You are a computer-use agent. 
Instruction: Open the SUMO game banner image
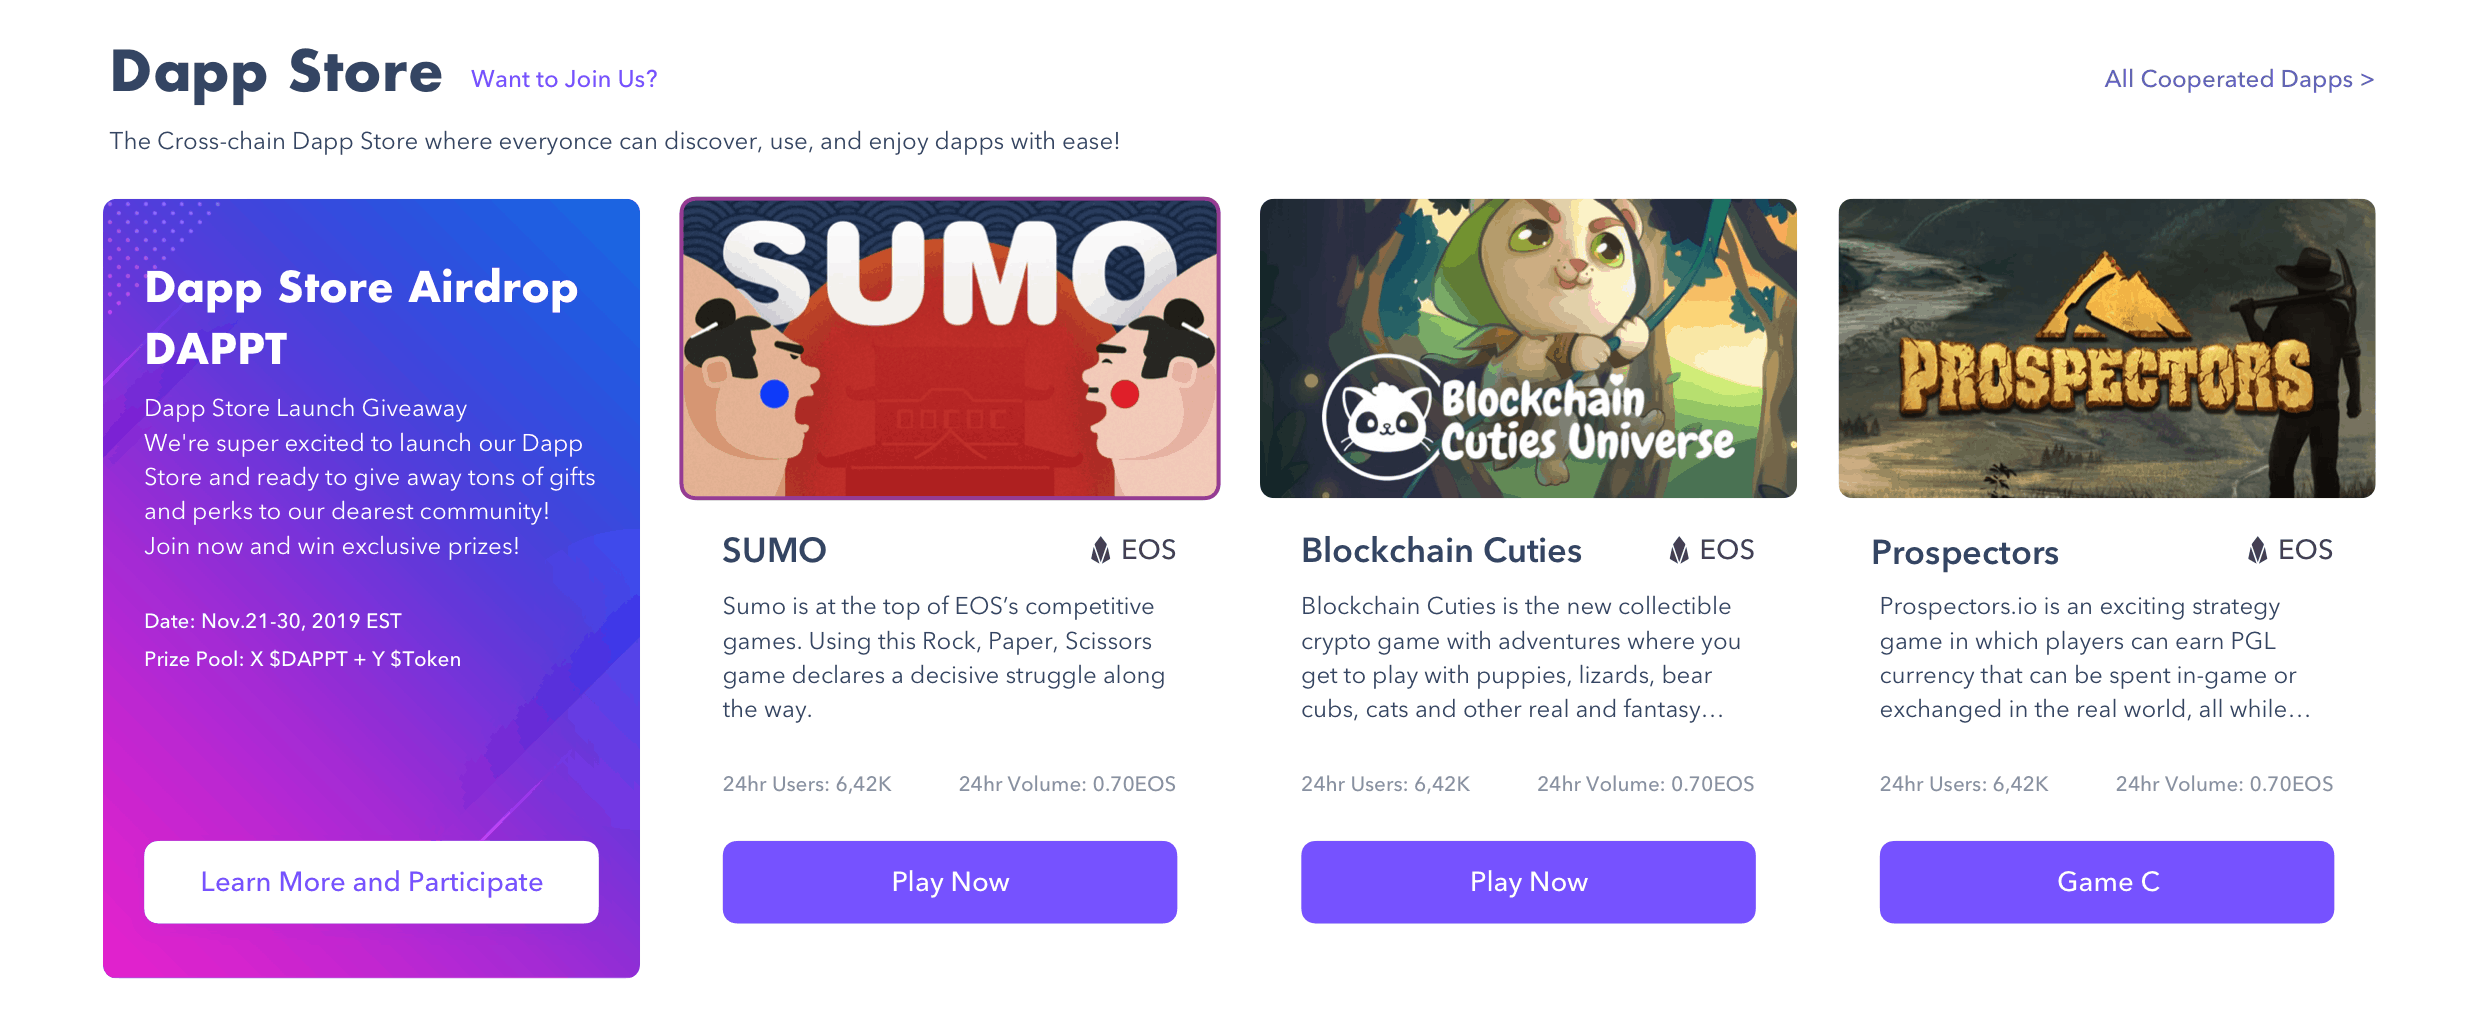click(x=950, y=348)
